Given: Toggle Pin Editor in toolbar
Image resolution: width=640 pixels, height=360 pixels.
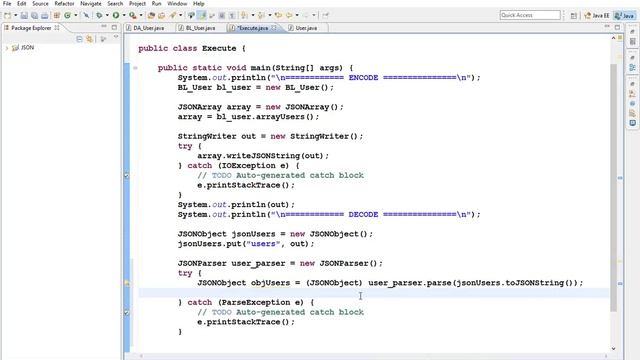Looking at the screenshot, I should click(x=325, y=16).
